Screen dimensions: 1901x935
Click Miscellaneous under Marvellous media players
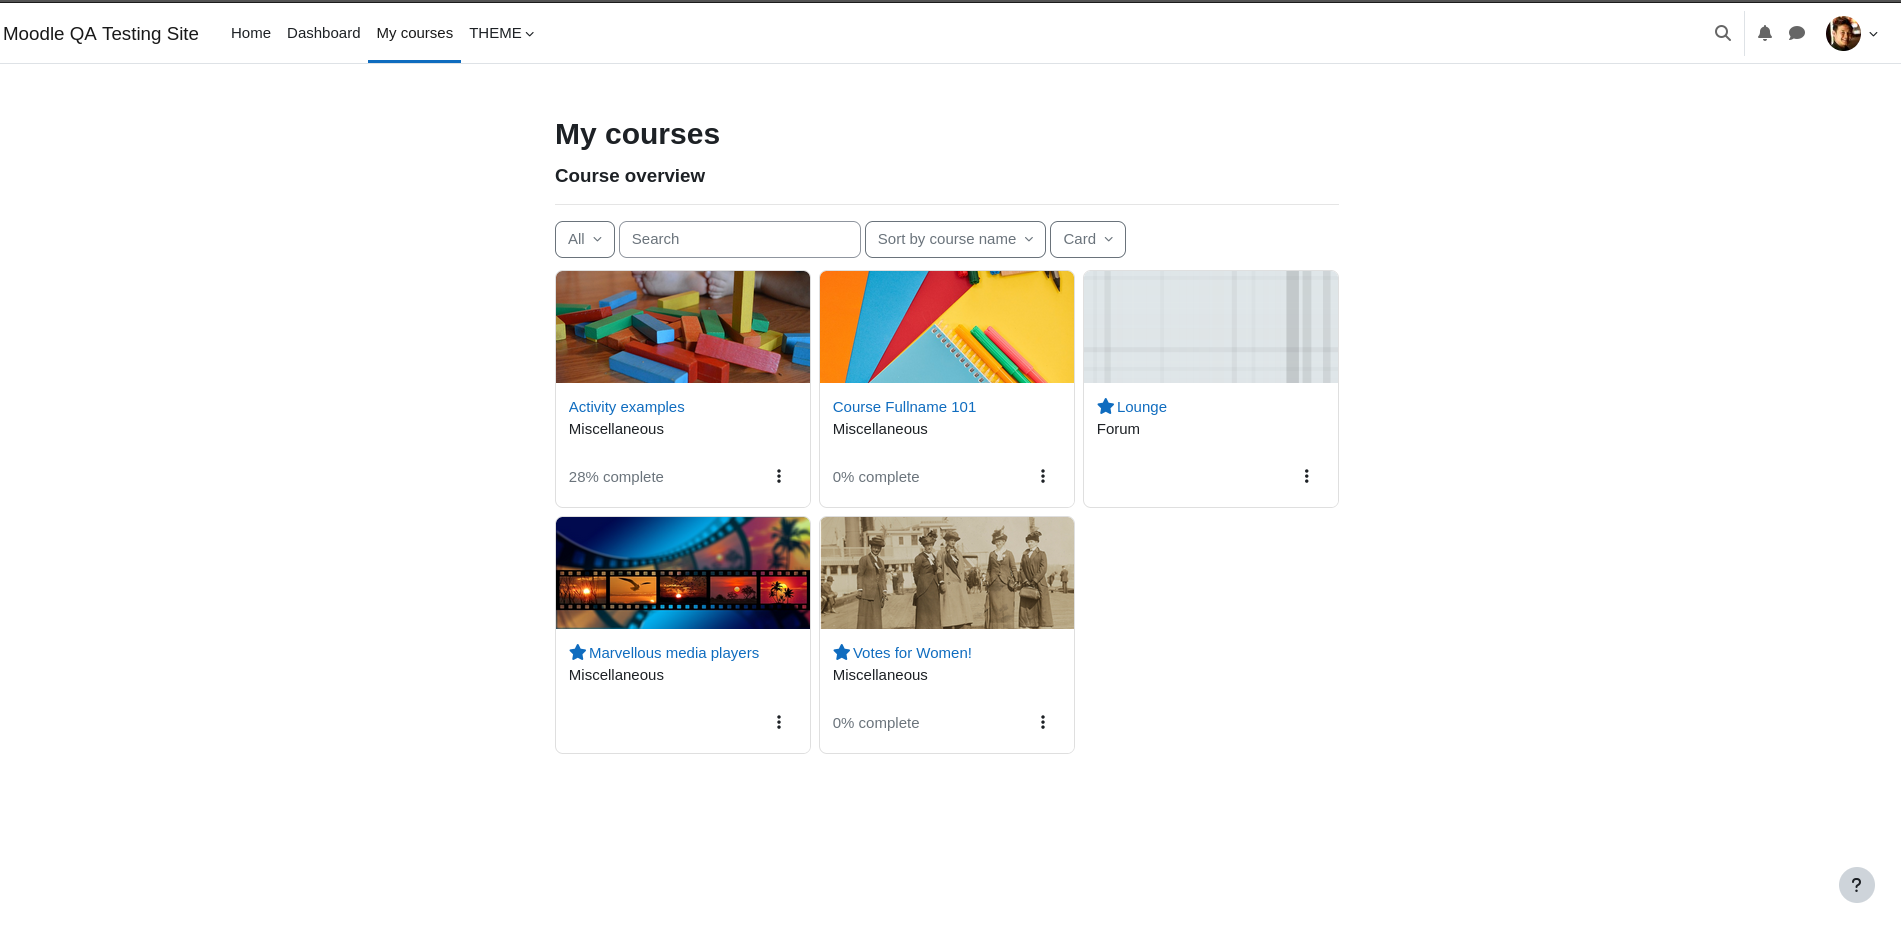coord(616,675)
